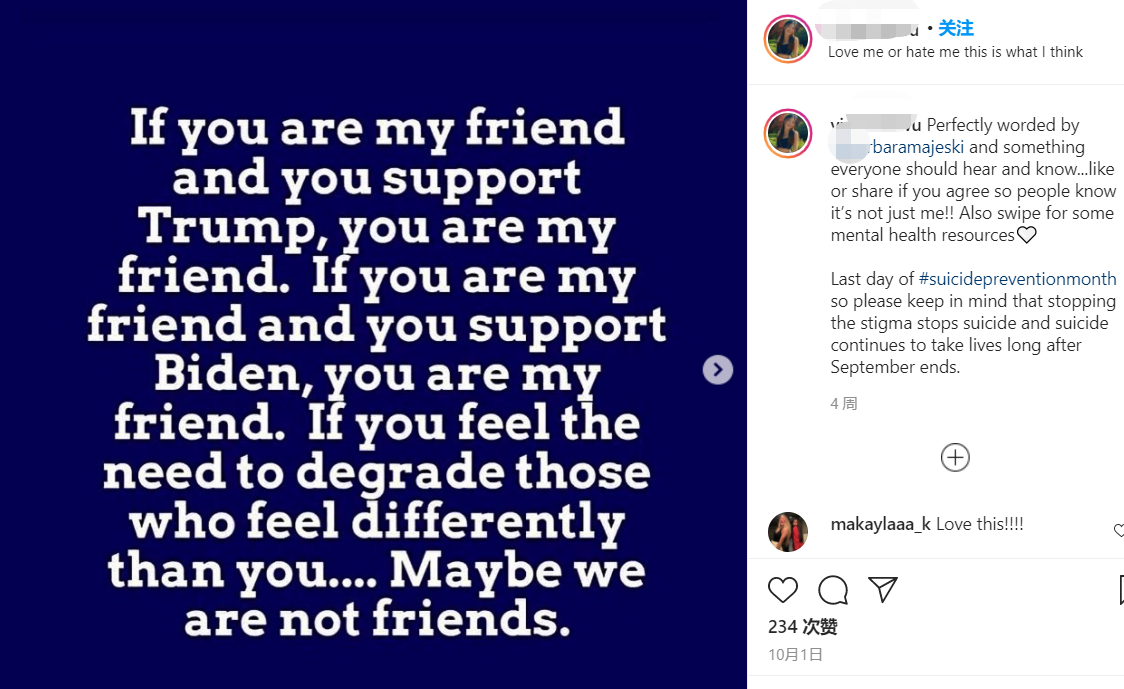Screen dimensions: 1124x689
Task: Open the #suicidepreventionmonth hashtag
Action: click(x=1017, y=279)
